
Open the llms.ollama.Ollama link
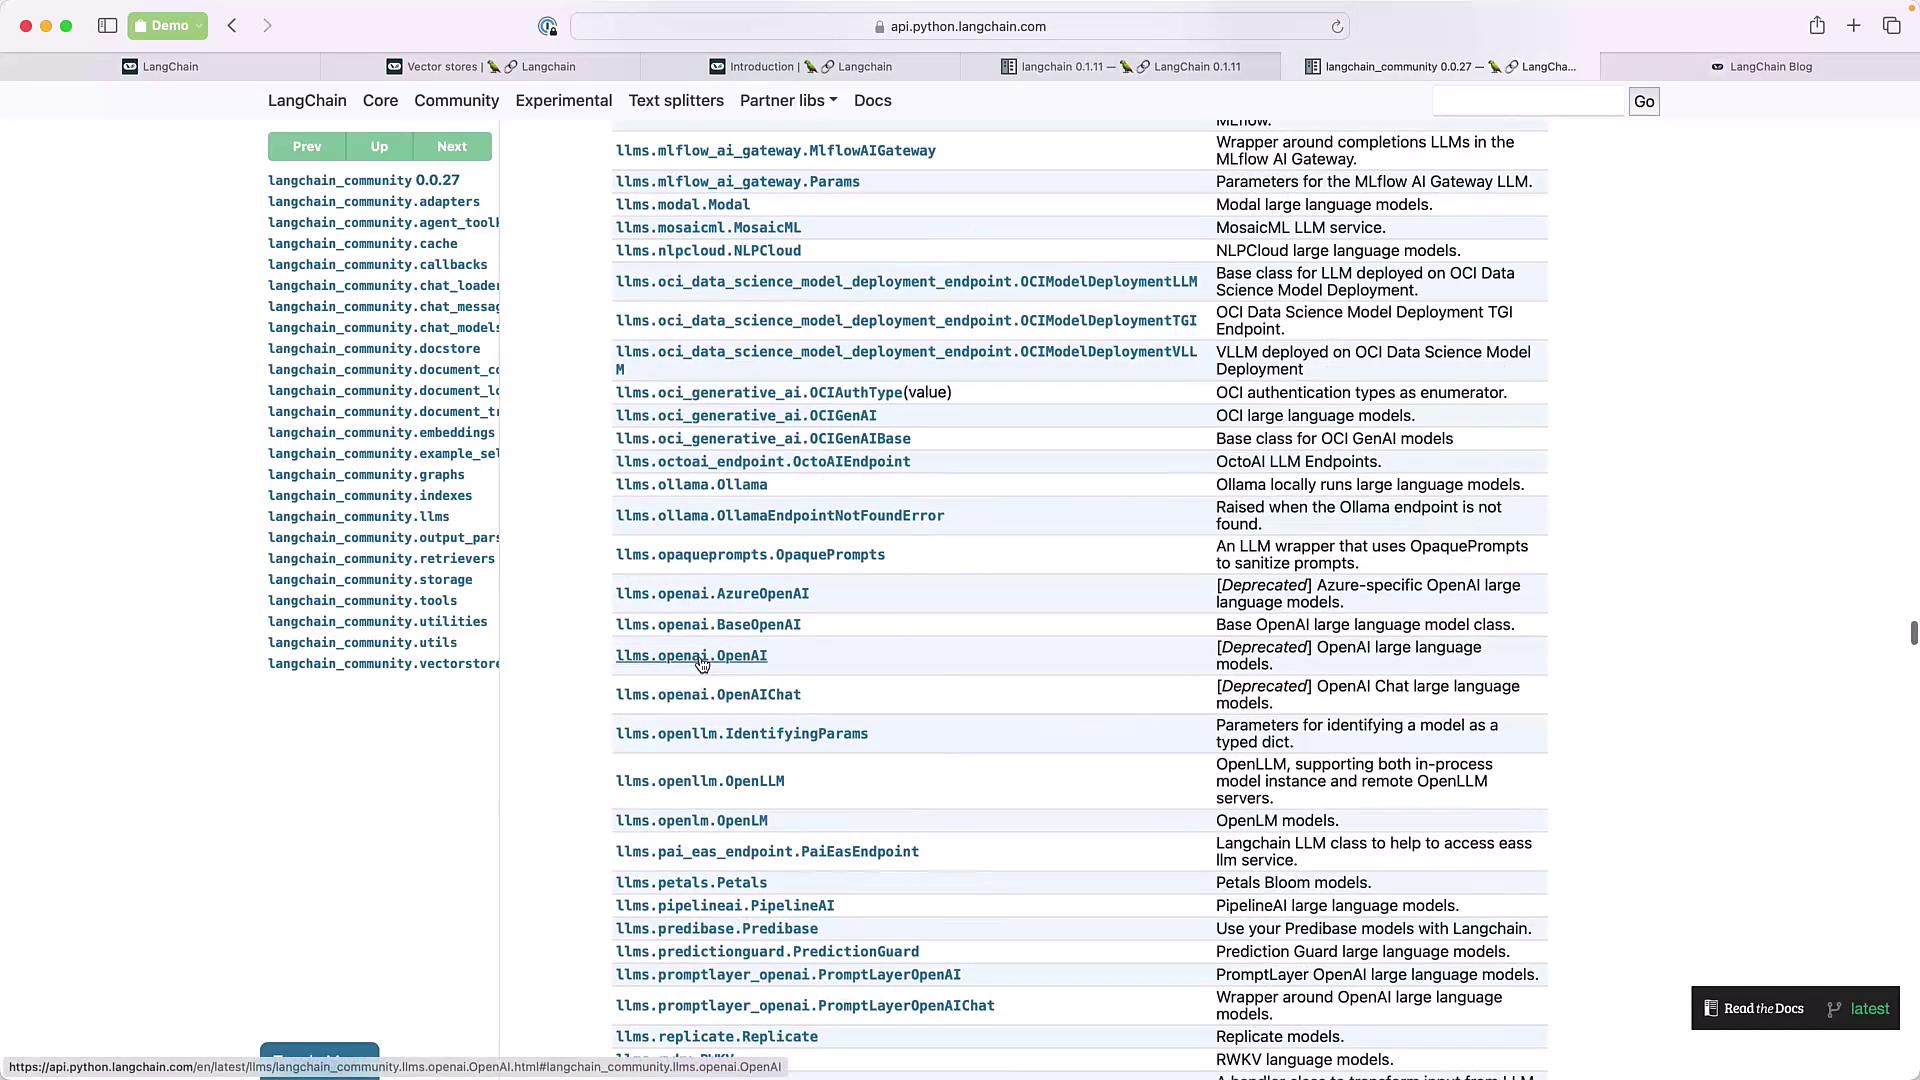tap(691, 485)
